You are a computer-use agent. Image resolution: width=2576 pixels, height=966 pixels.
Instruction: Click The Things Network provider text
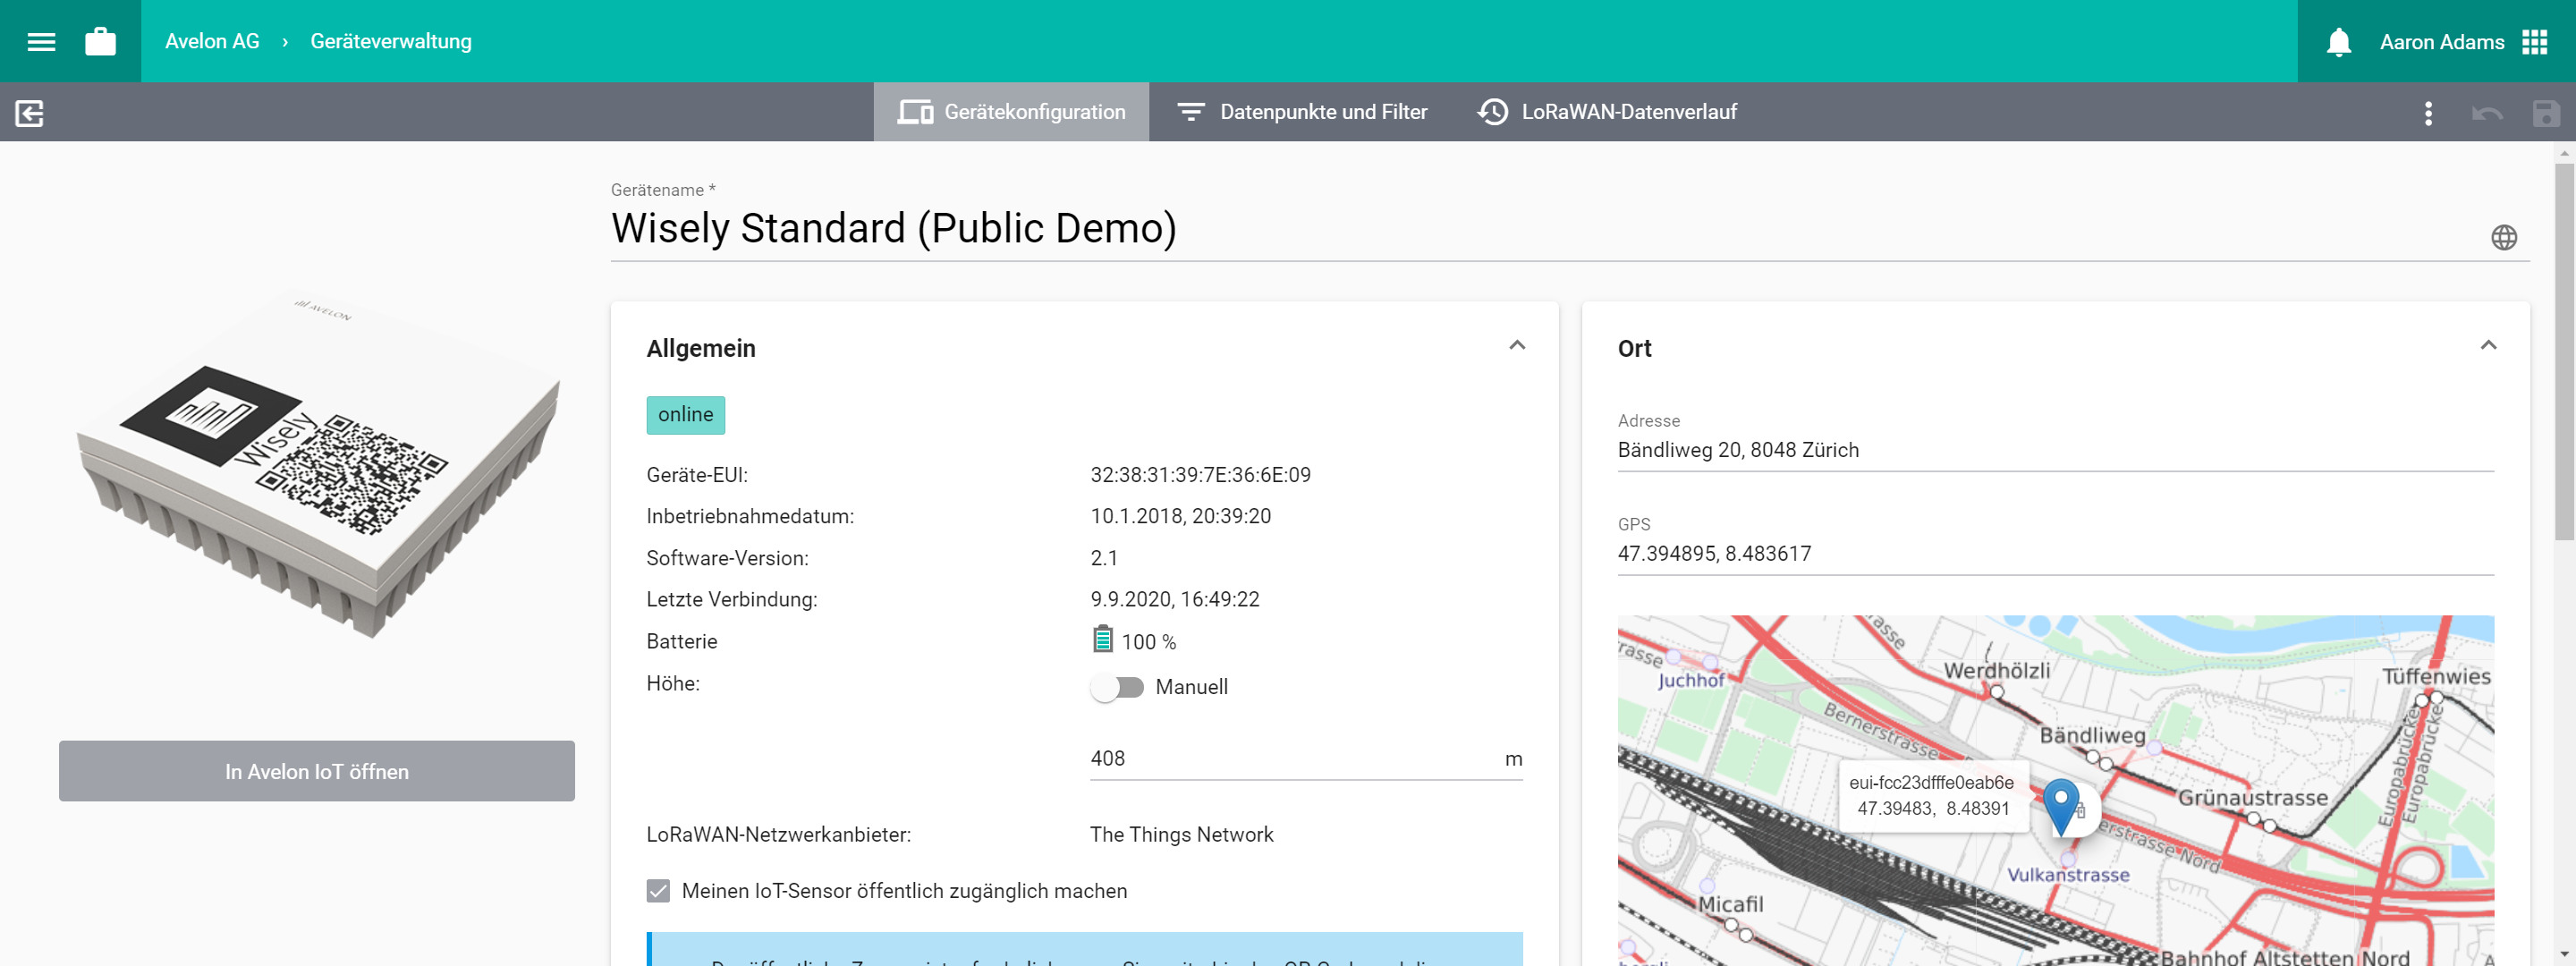(1181, 834)
